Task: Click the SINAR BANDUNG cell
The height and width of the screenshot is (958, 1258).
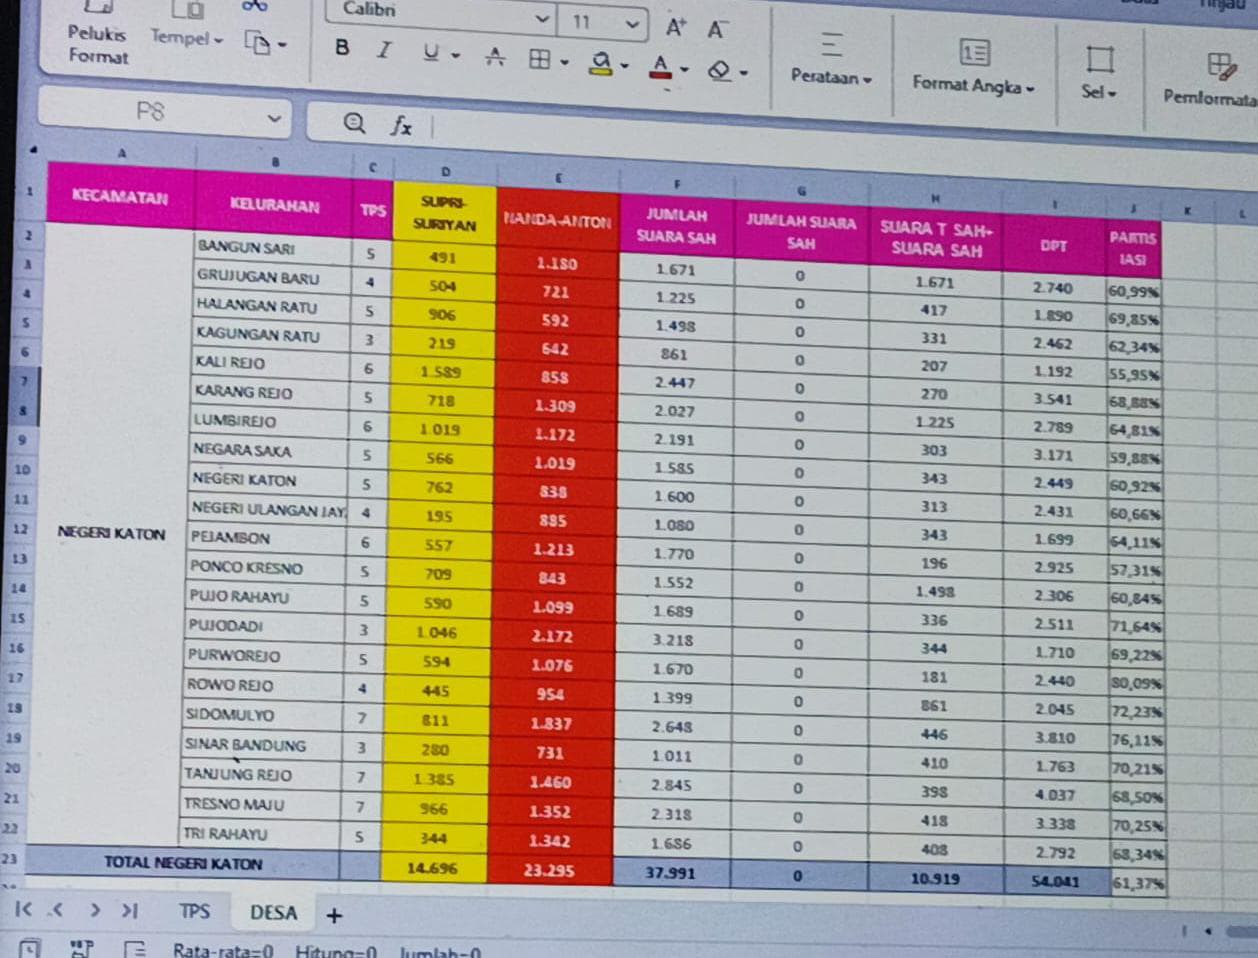Action: pyautogui.click(x=264, y=745)
